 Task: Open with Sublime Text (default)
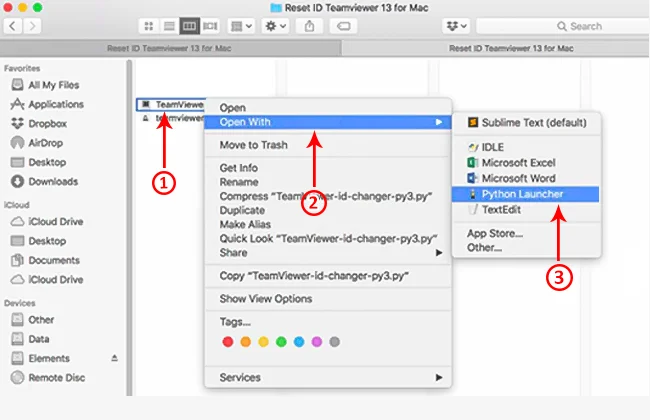tap(526, 123)
